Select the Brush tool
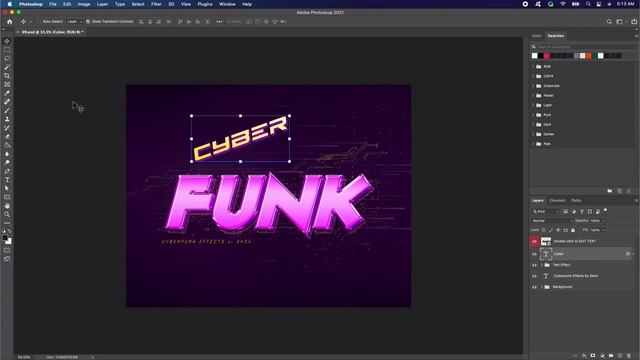640x360 pixels. coord(7,111)
